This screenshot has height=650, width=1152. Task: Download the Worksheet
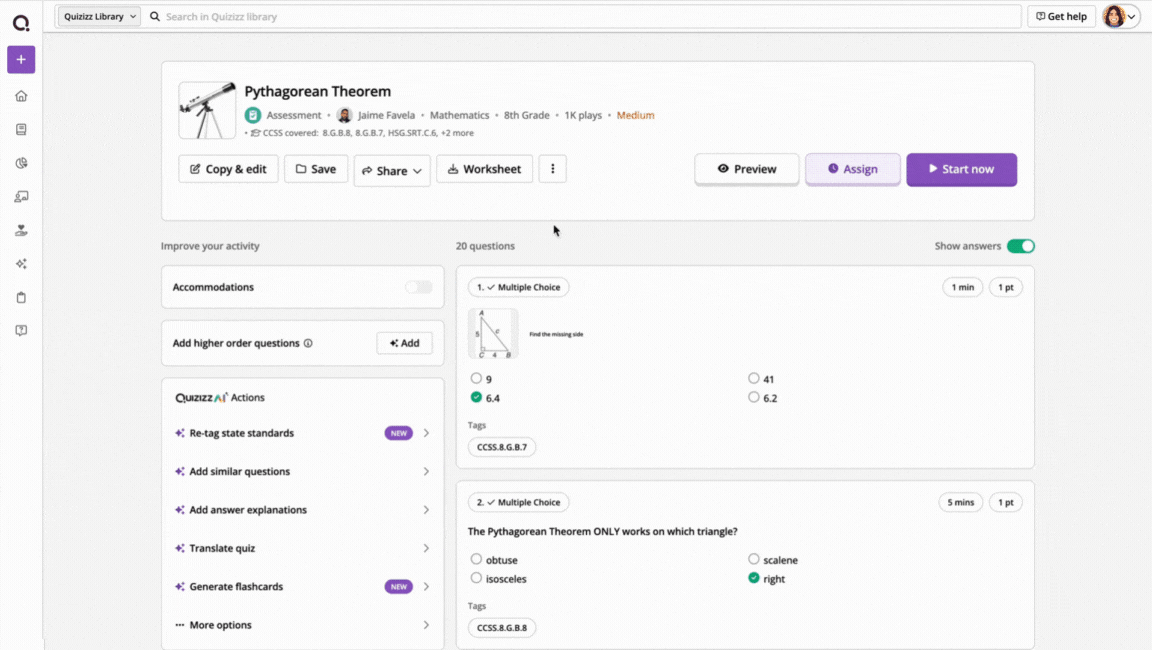coord(484,169)
